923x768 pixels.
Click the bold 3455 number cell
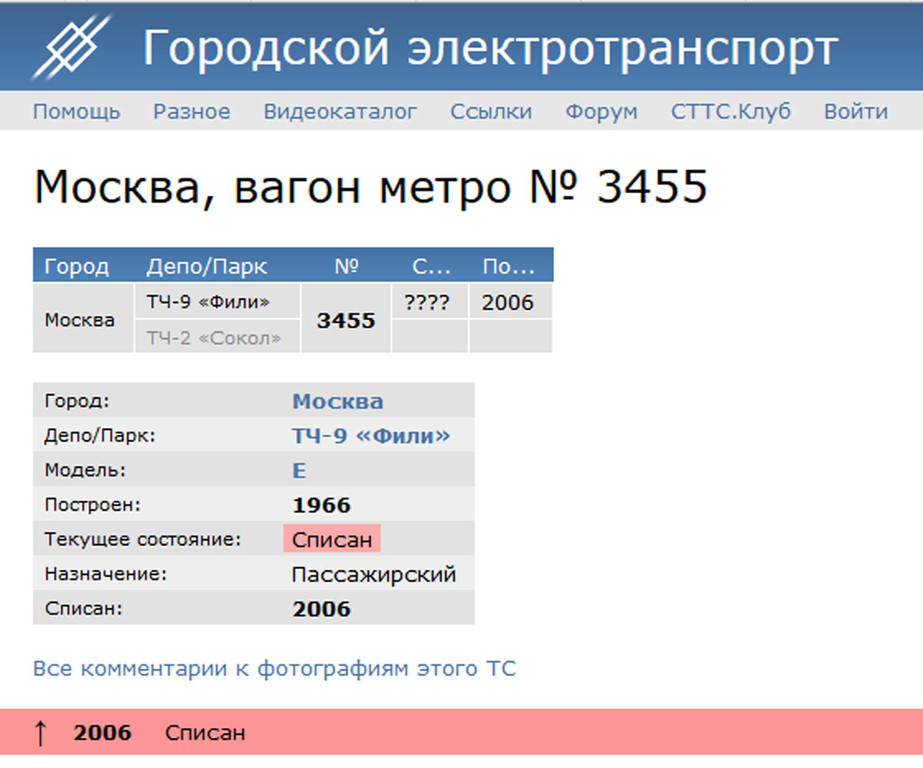tap(346, 318)
